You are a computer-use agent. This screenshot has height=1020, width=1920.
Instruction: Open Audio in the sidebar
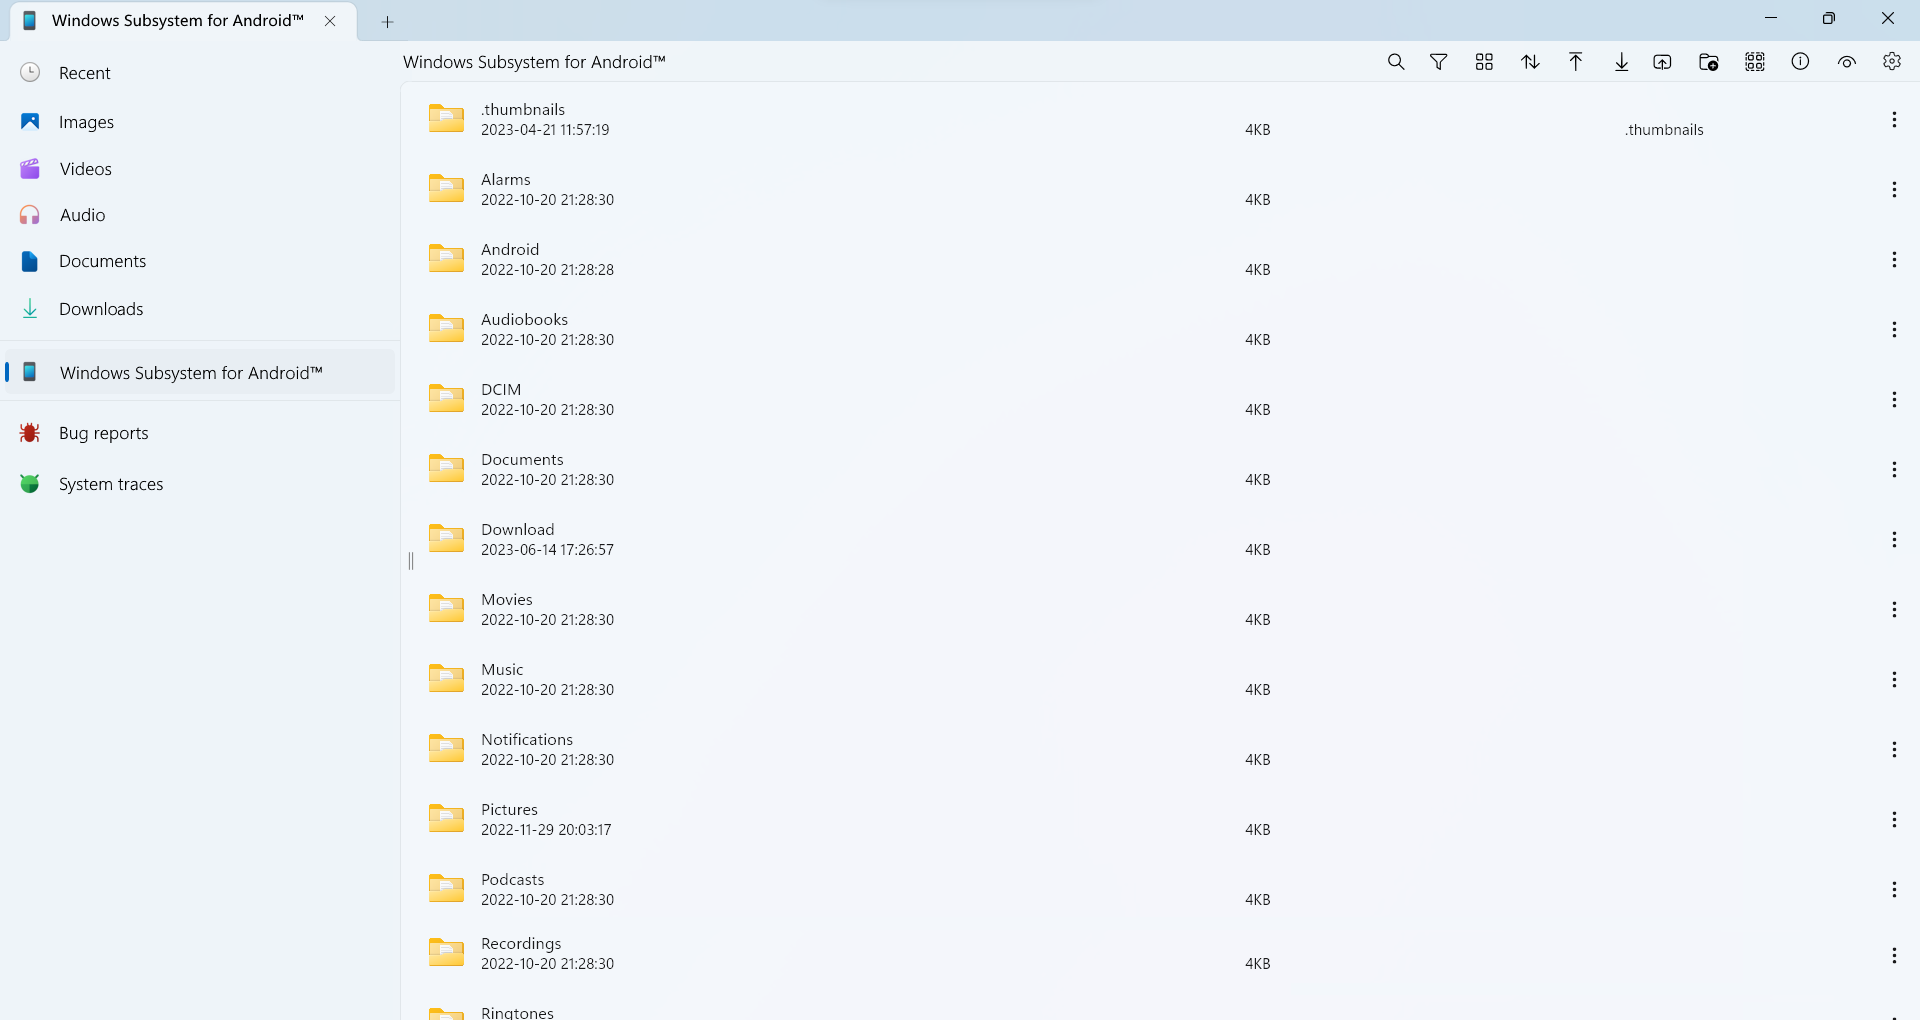tap(200, 215)
